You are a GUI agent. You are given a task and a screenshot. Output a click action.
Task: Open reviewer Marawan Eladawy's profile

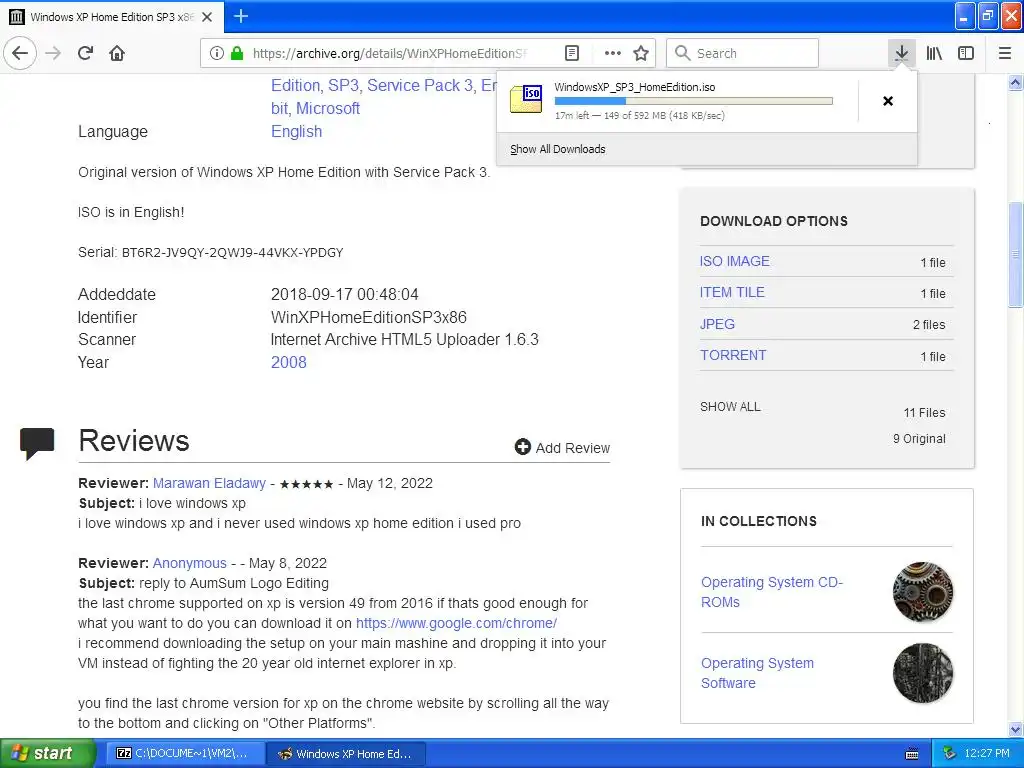pyautogui.click(x=209, y=483)
